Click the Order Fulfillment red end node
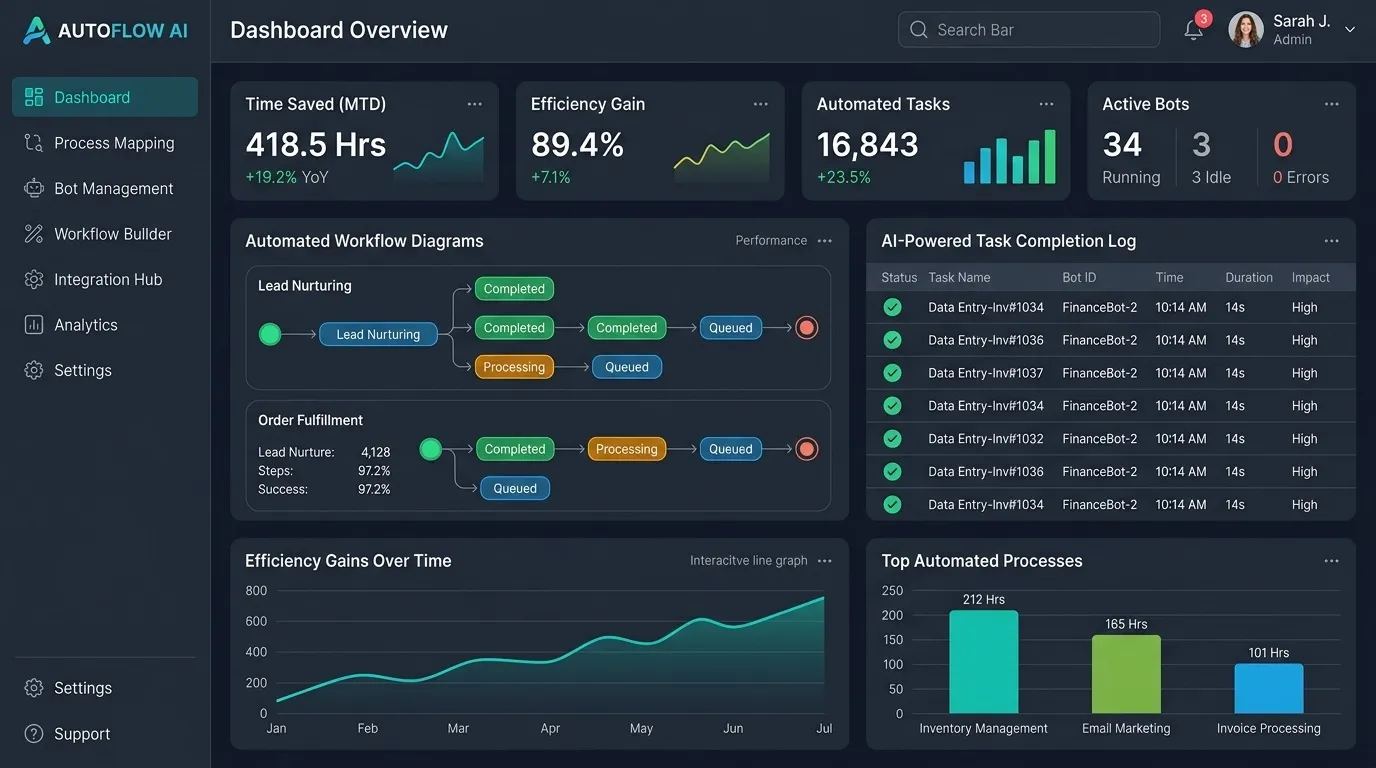The height and width of the screenshot is (768, 1376). point(807,449)
